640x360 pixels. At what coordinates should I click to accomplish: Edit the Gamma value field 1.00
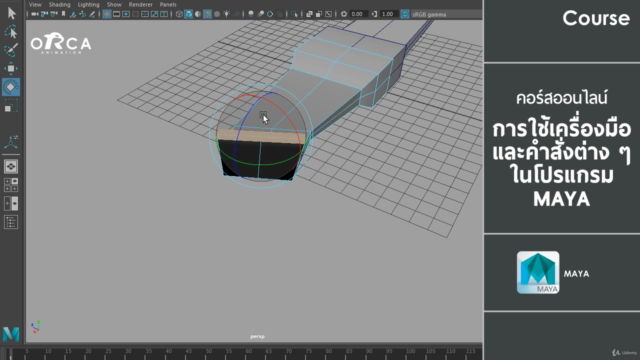point(389,14)
